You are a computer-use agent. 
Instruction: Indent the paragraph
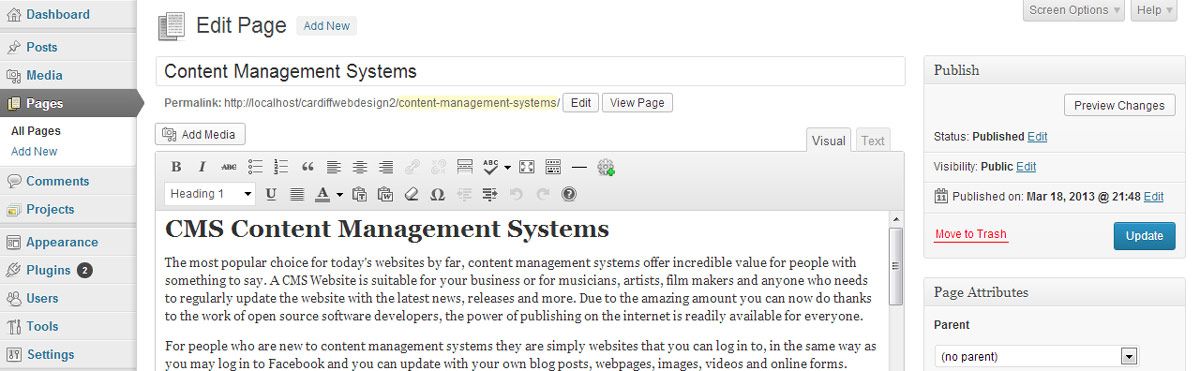(x=490, y=193)
